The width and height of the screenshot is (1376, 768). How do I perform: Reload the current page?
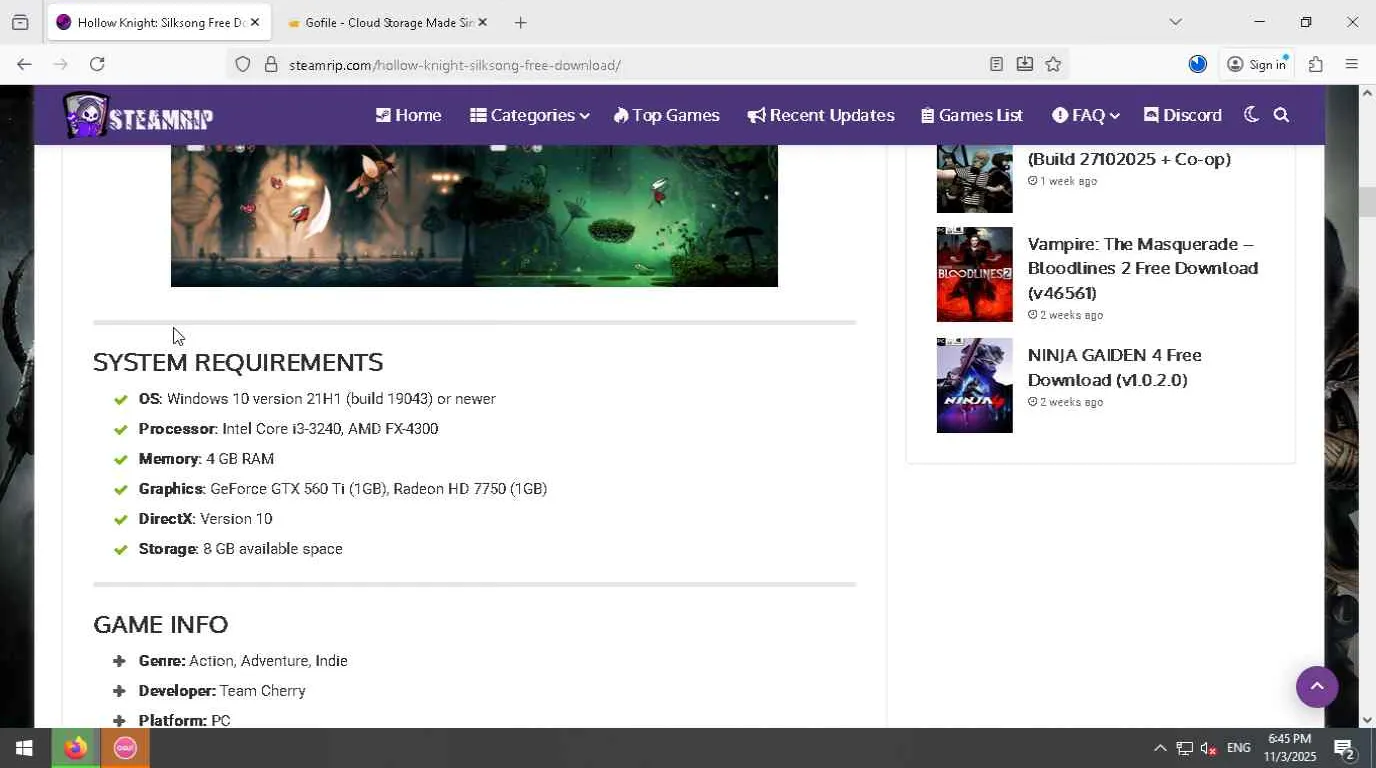(97, 64)
